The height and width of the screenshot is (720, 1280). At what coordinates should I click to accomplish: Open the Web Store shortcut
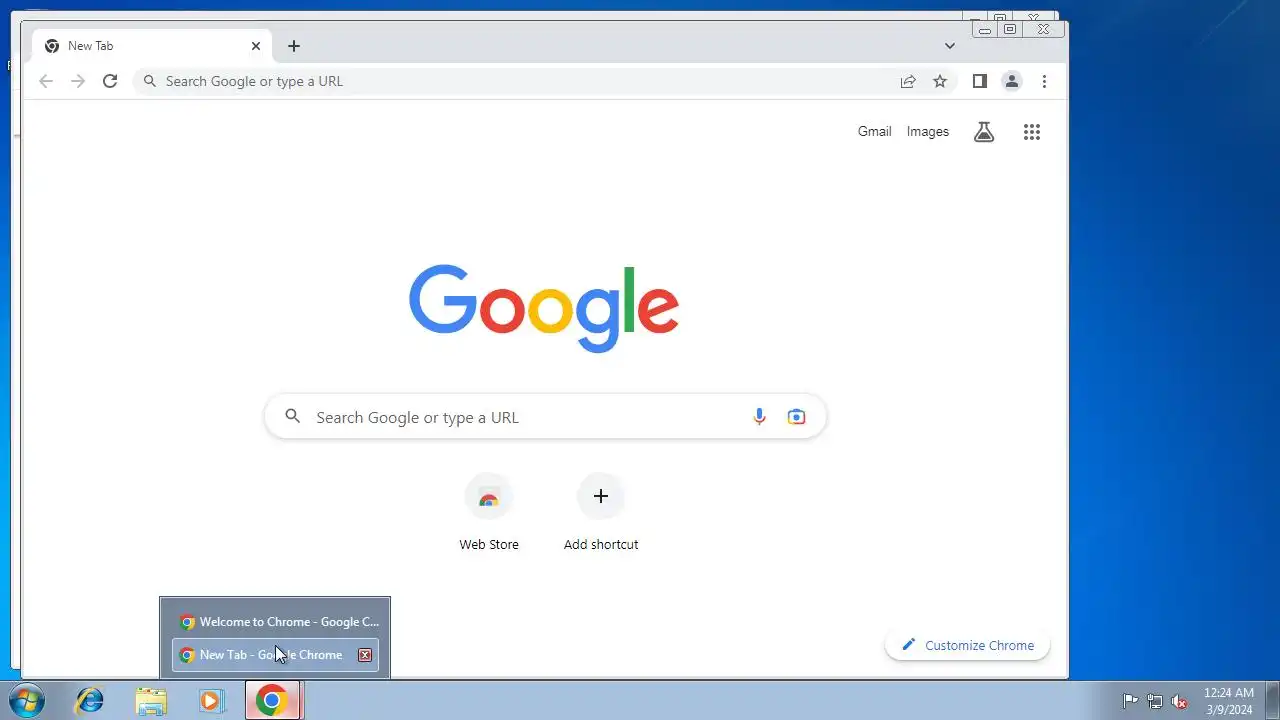point(489,512)
